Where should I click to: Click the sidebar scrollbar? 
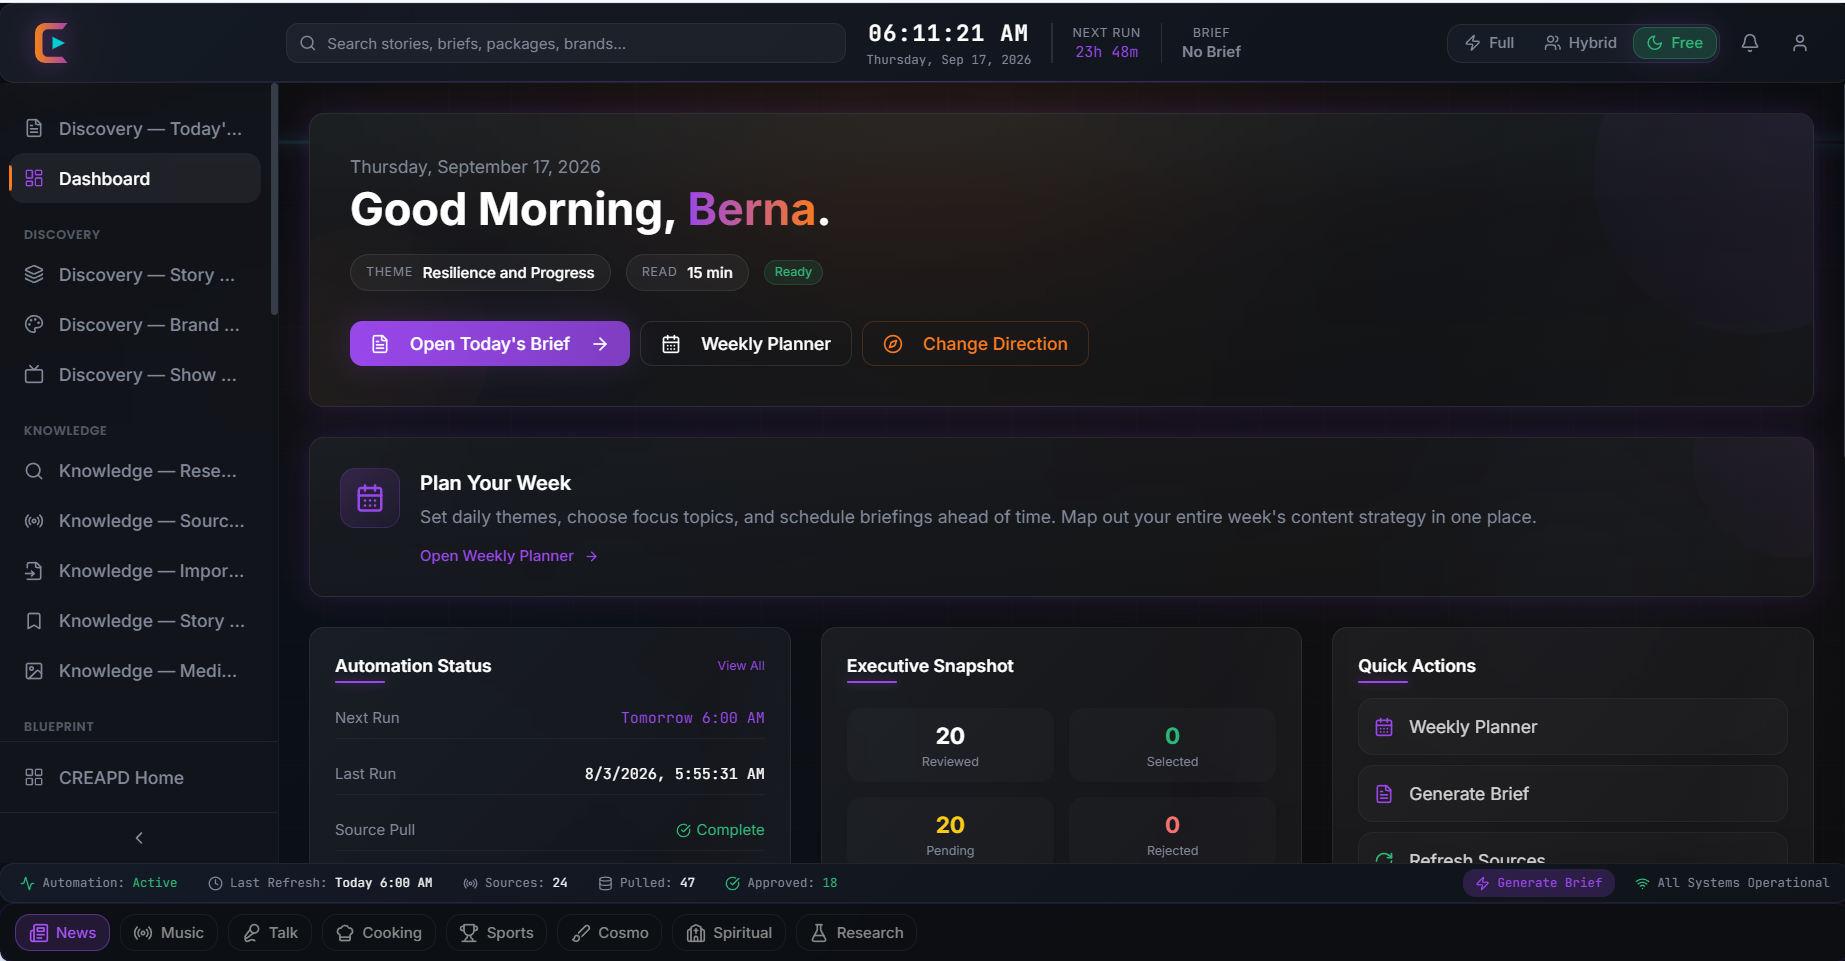pos(274,200)
